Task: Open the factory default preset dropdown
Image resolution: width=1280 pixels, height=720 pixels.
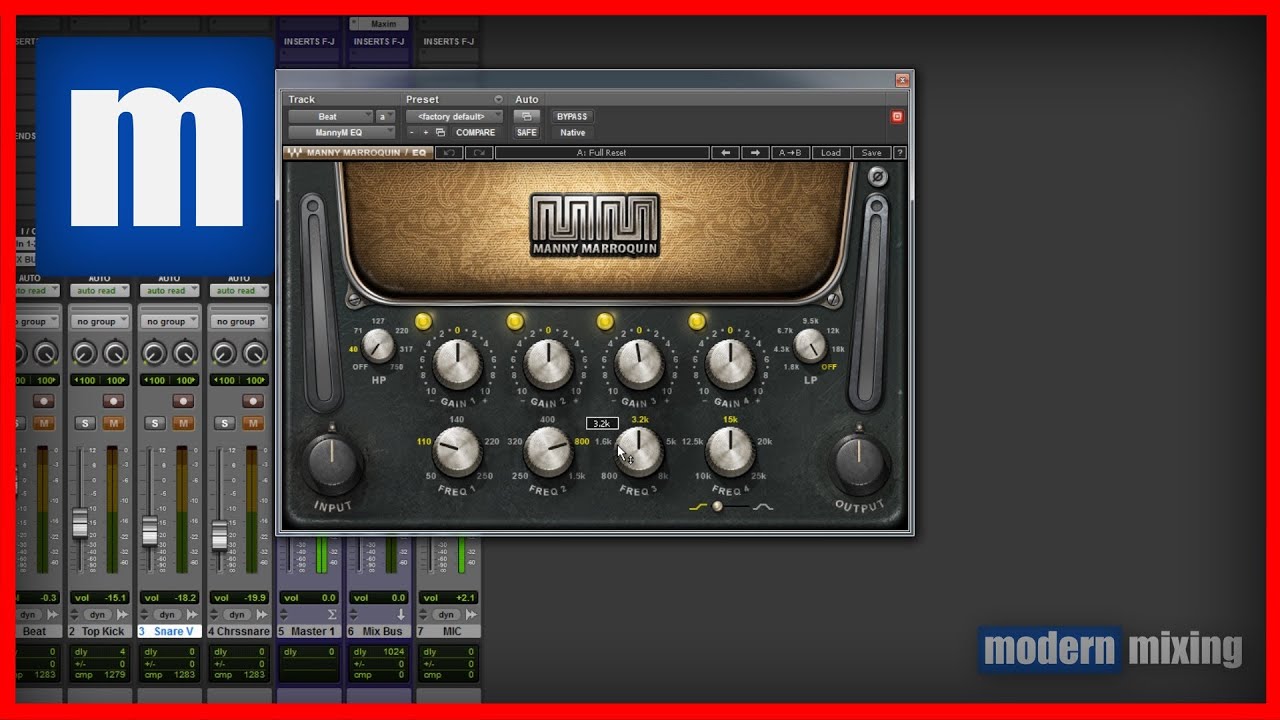Action: pos(454,116)
